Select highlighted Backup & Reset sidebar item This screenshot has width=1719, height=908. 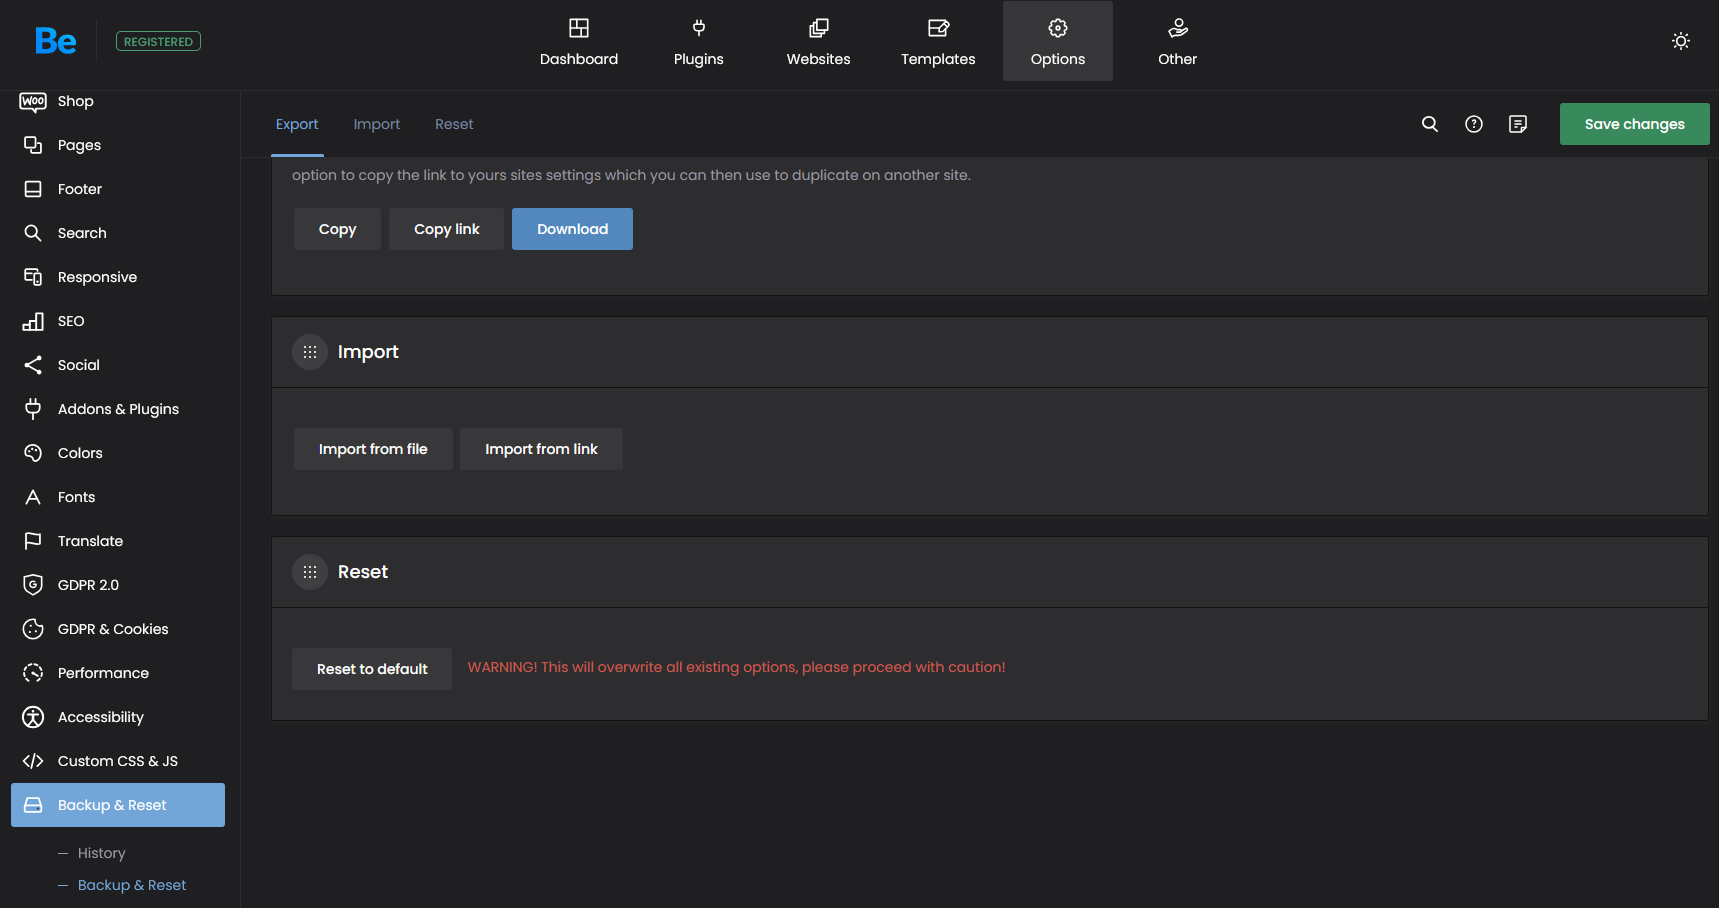point(118,805)
